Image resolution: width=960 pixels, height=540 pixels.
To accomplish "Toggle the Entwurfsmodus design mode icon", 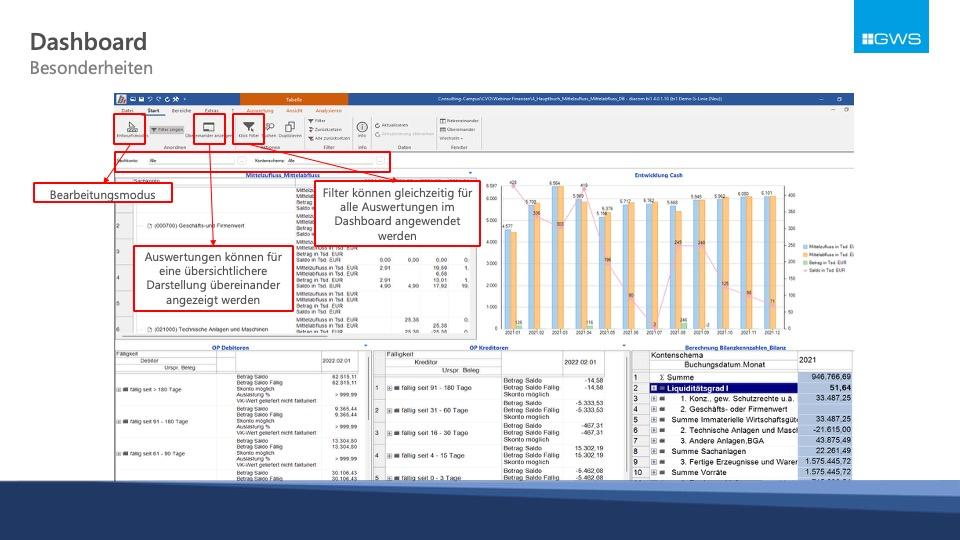I will point(130,129).
